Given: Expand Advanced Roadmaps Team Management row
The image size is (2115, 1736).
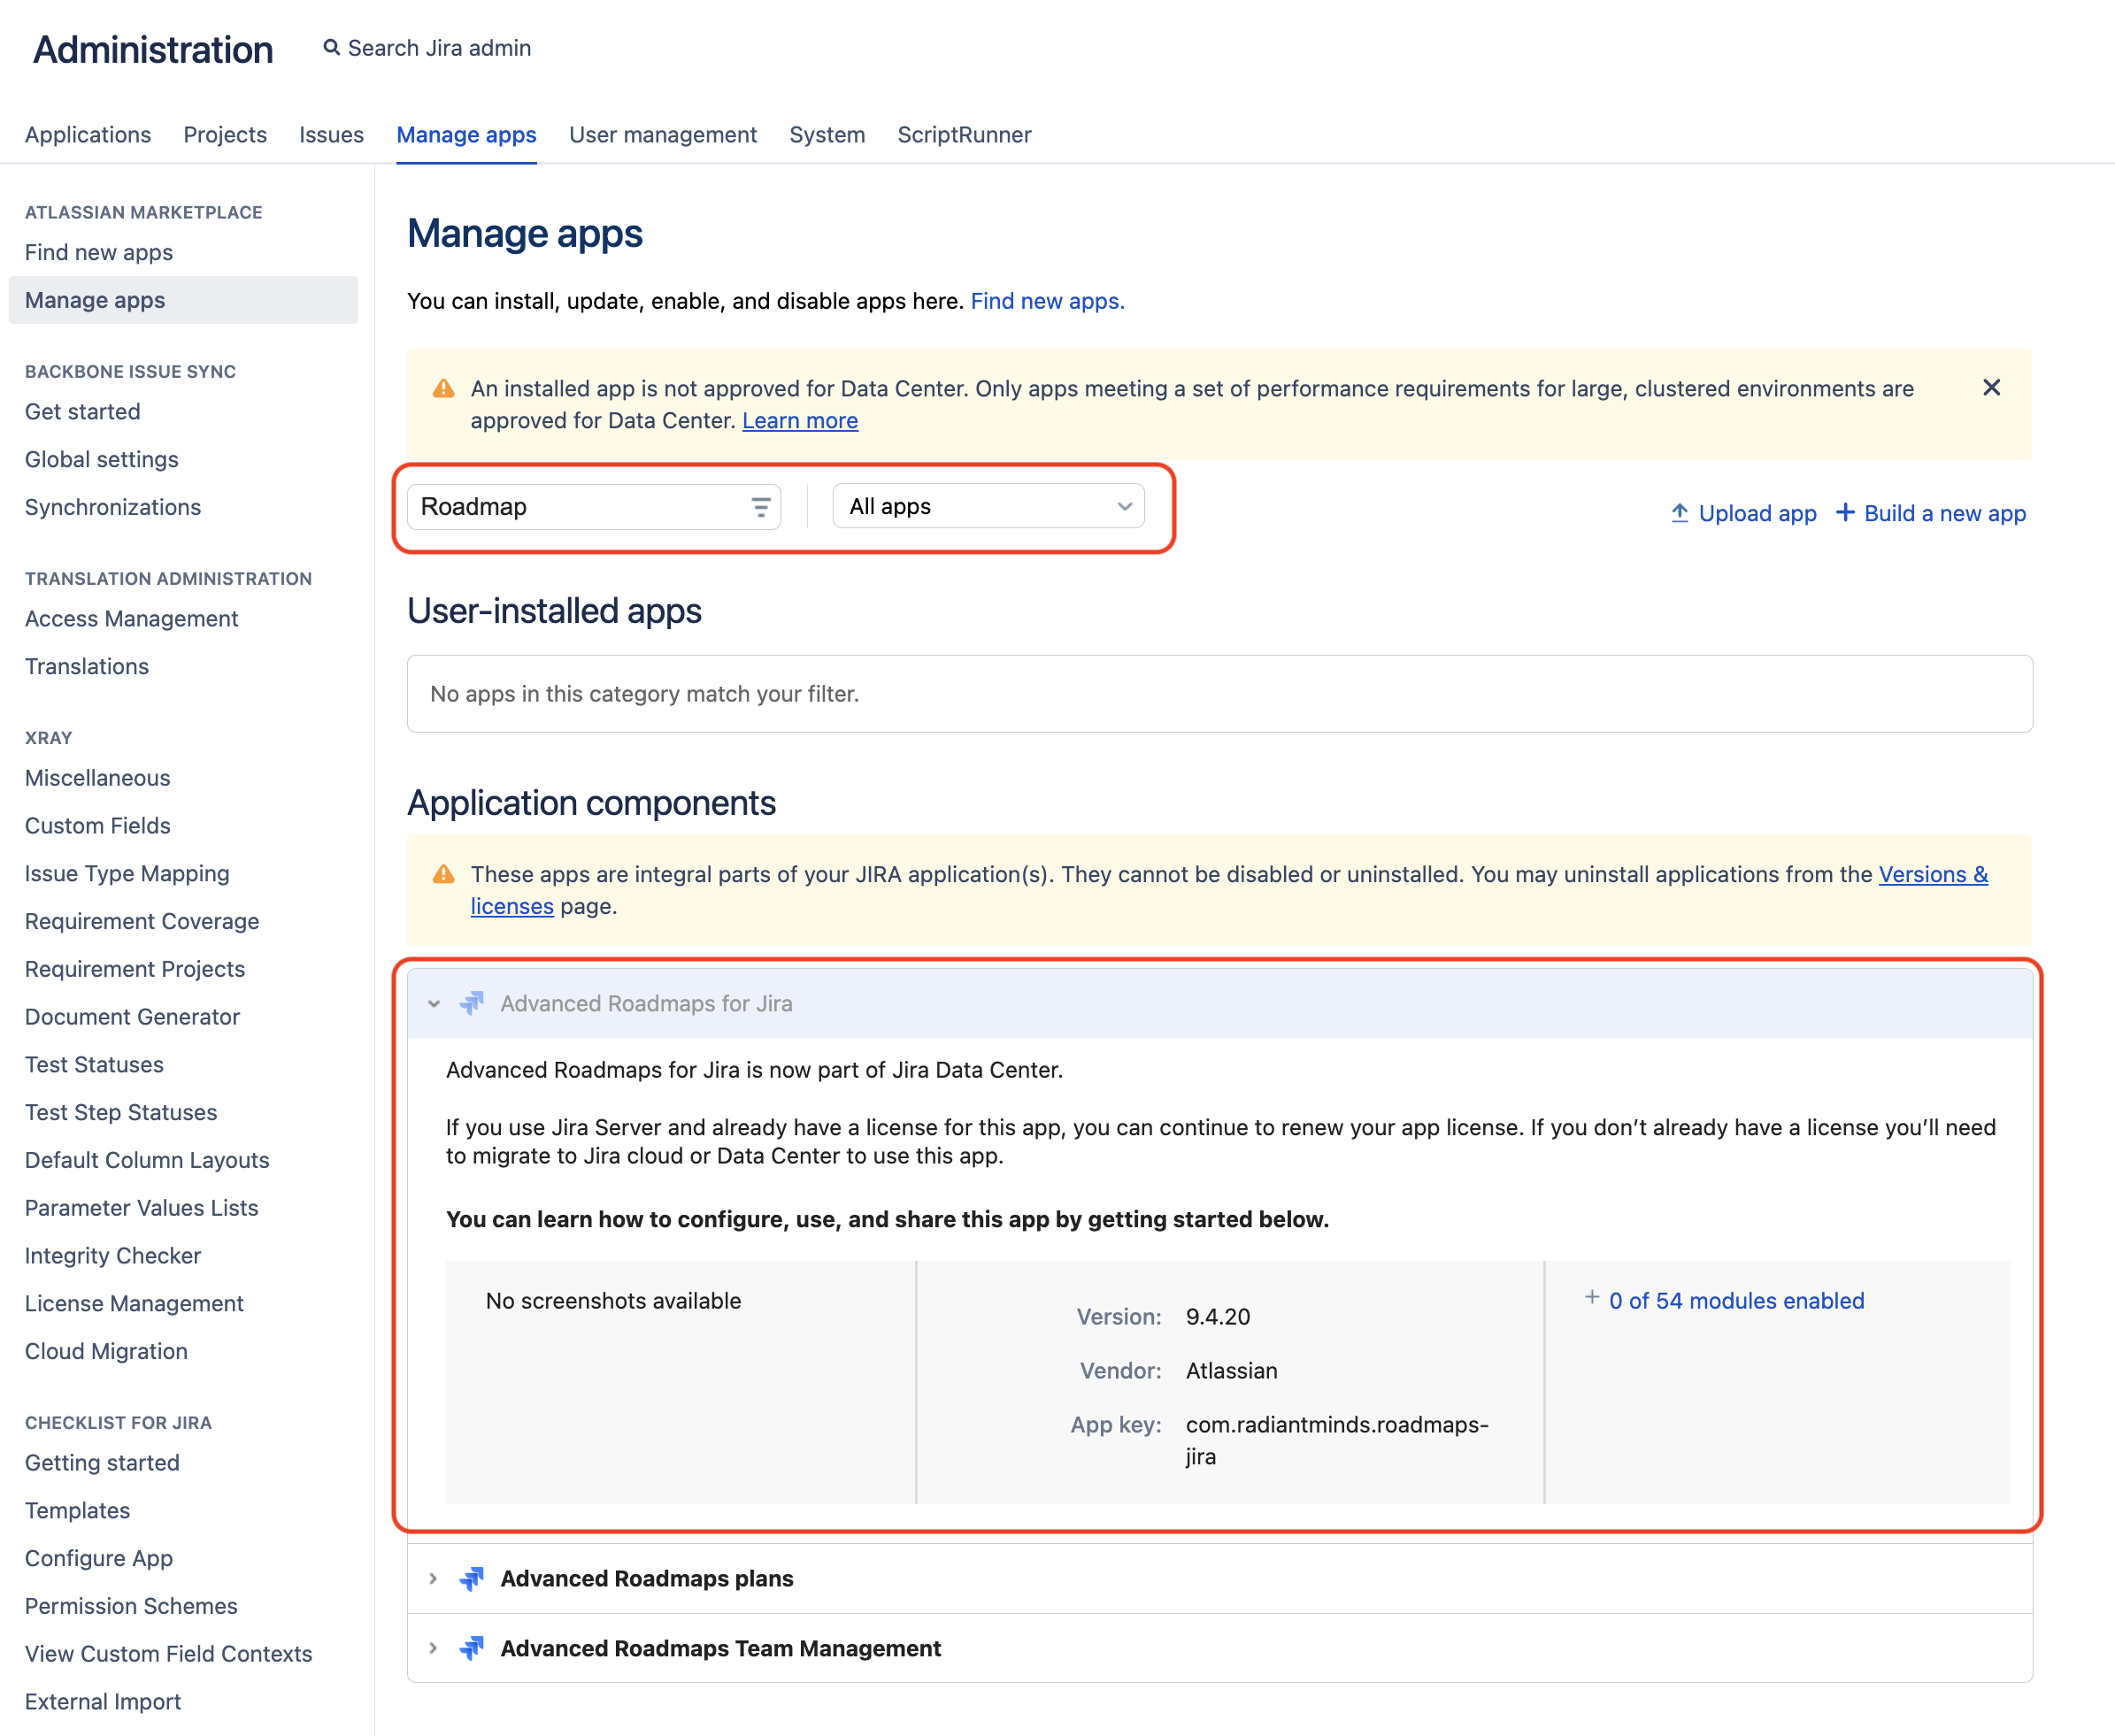Looking at the screenshot, I should pos(433,1648).
